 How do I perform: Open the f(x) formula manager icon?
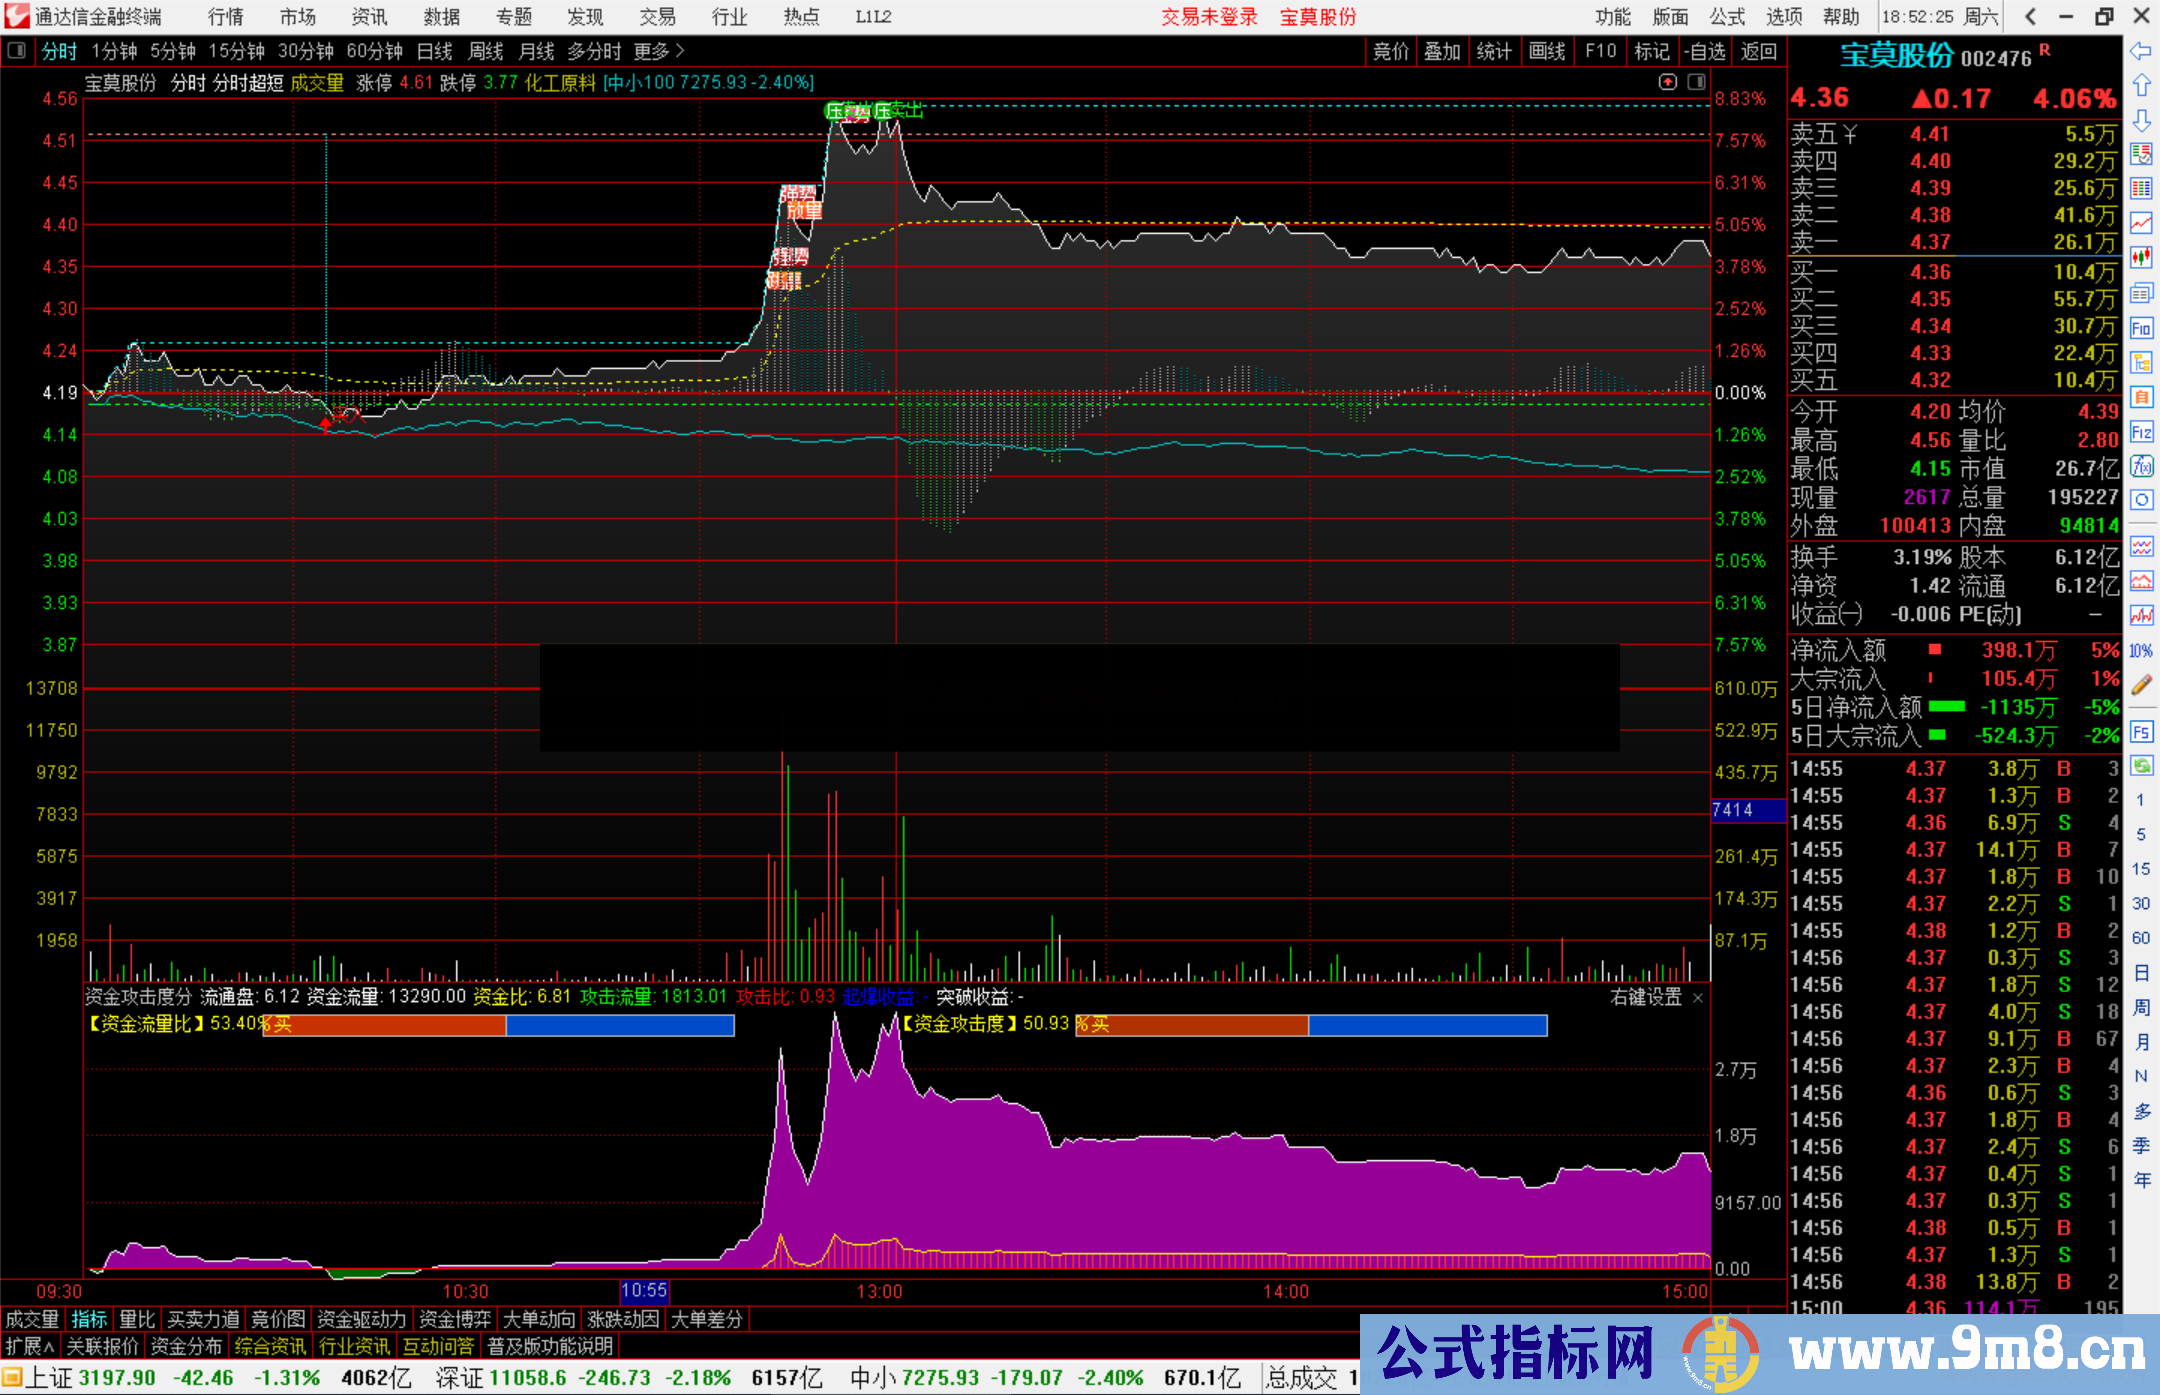(2141, 466)
